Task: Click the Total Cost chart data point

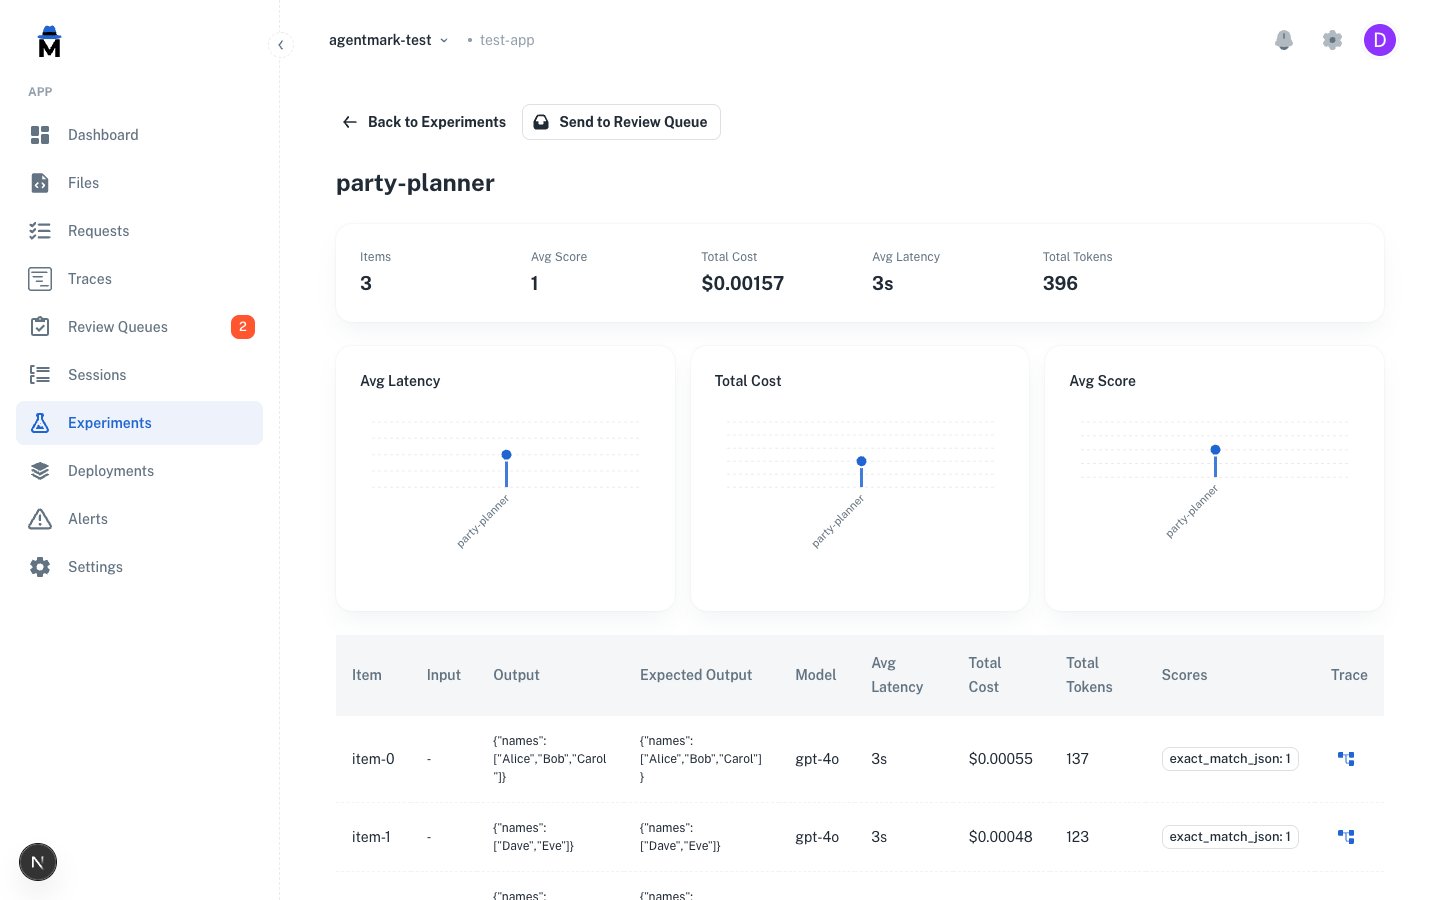Action: (x=861, y=461)
